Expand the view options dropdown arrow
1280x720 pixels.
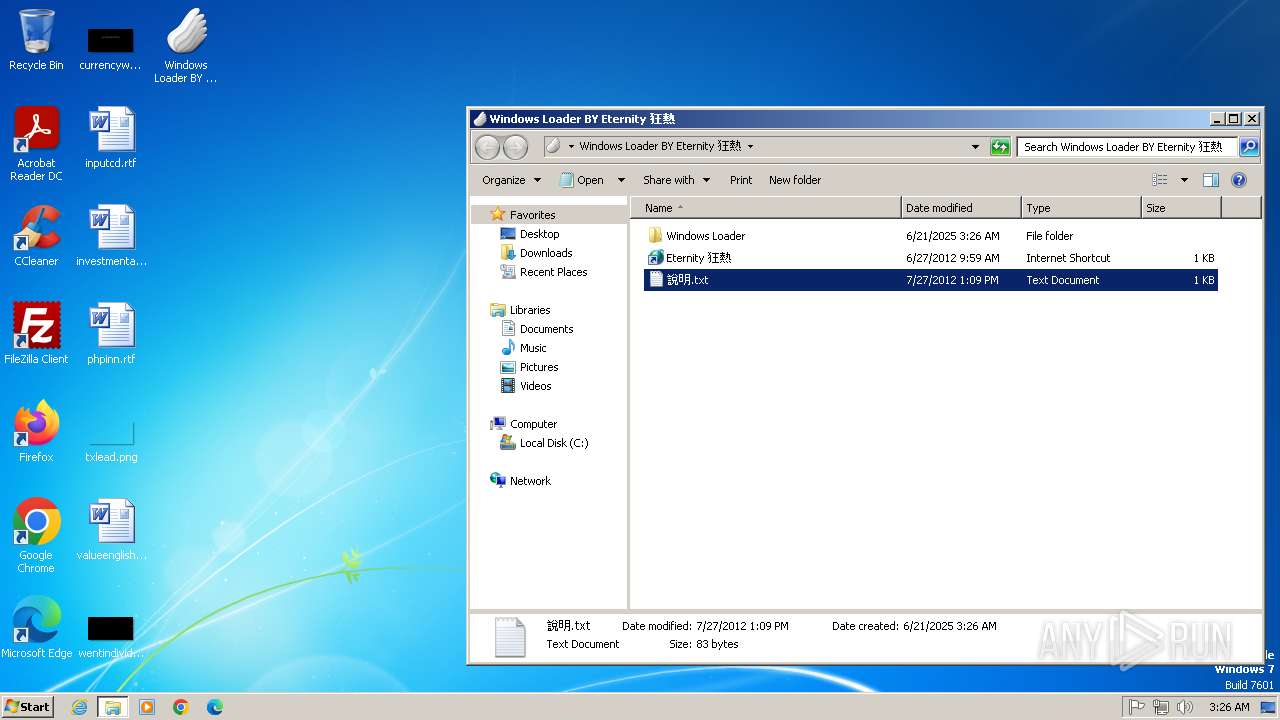coord(1184,180)
